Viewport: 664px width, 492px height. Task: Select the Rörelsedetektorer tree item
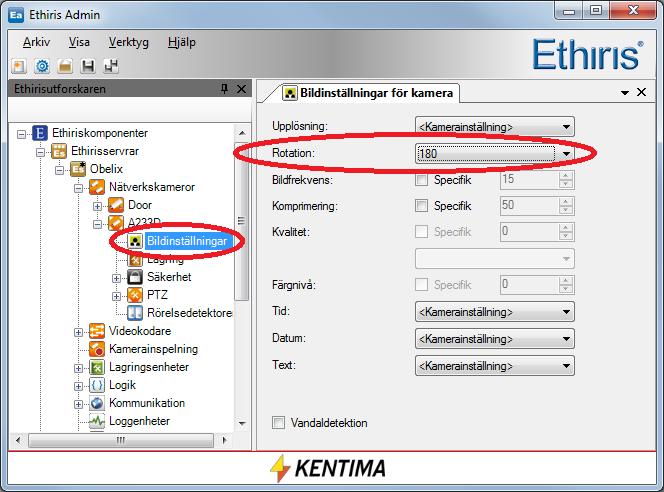189,313
